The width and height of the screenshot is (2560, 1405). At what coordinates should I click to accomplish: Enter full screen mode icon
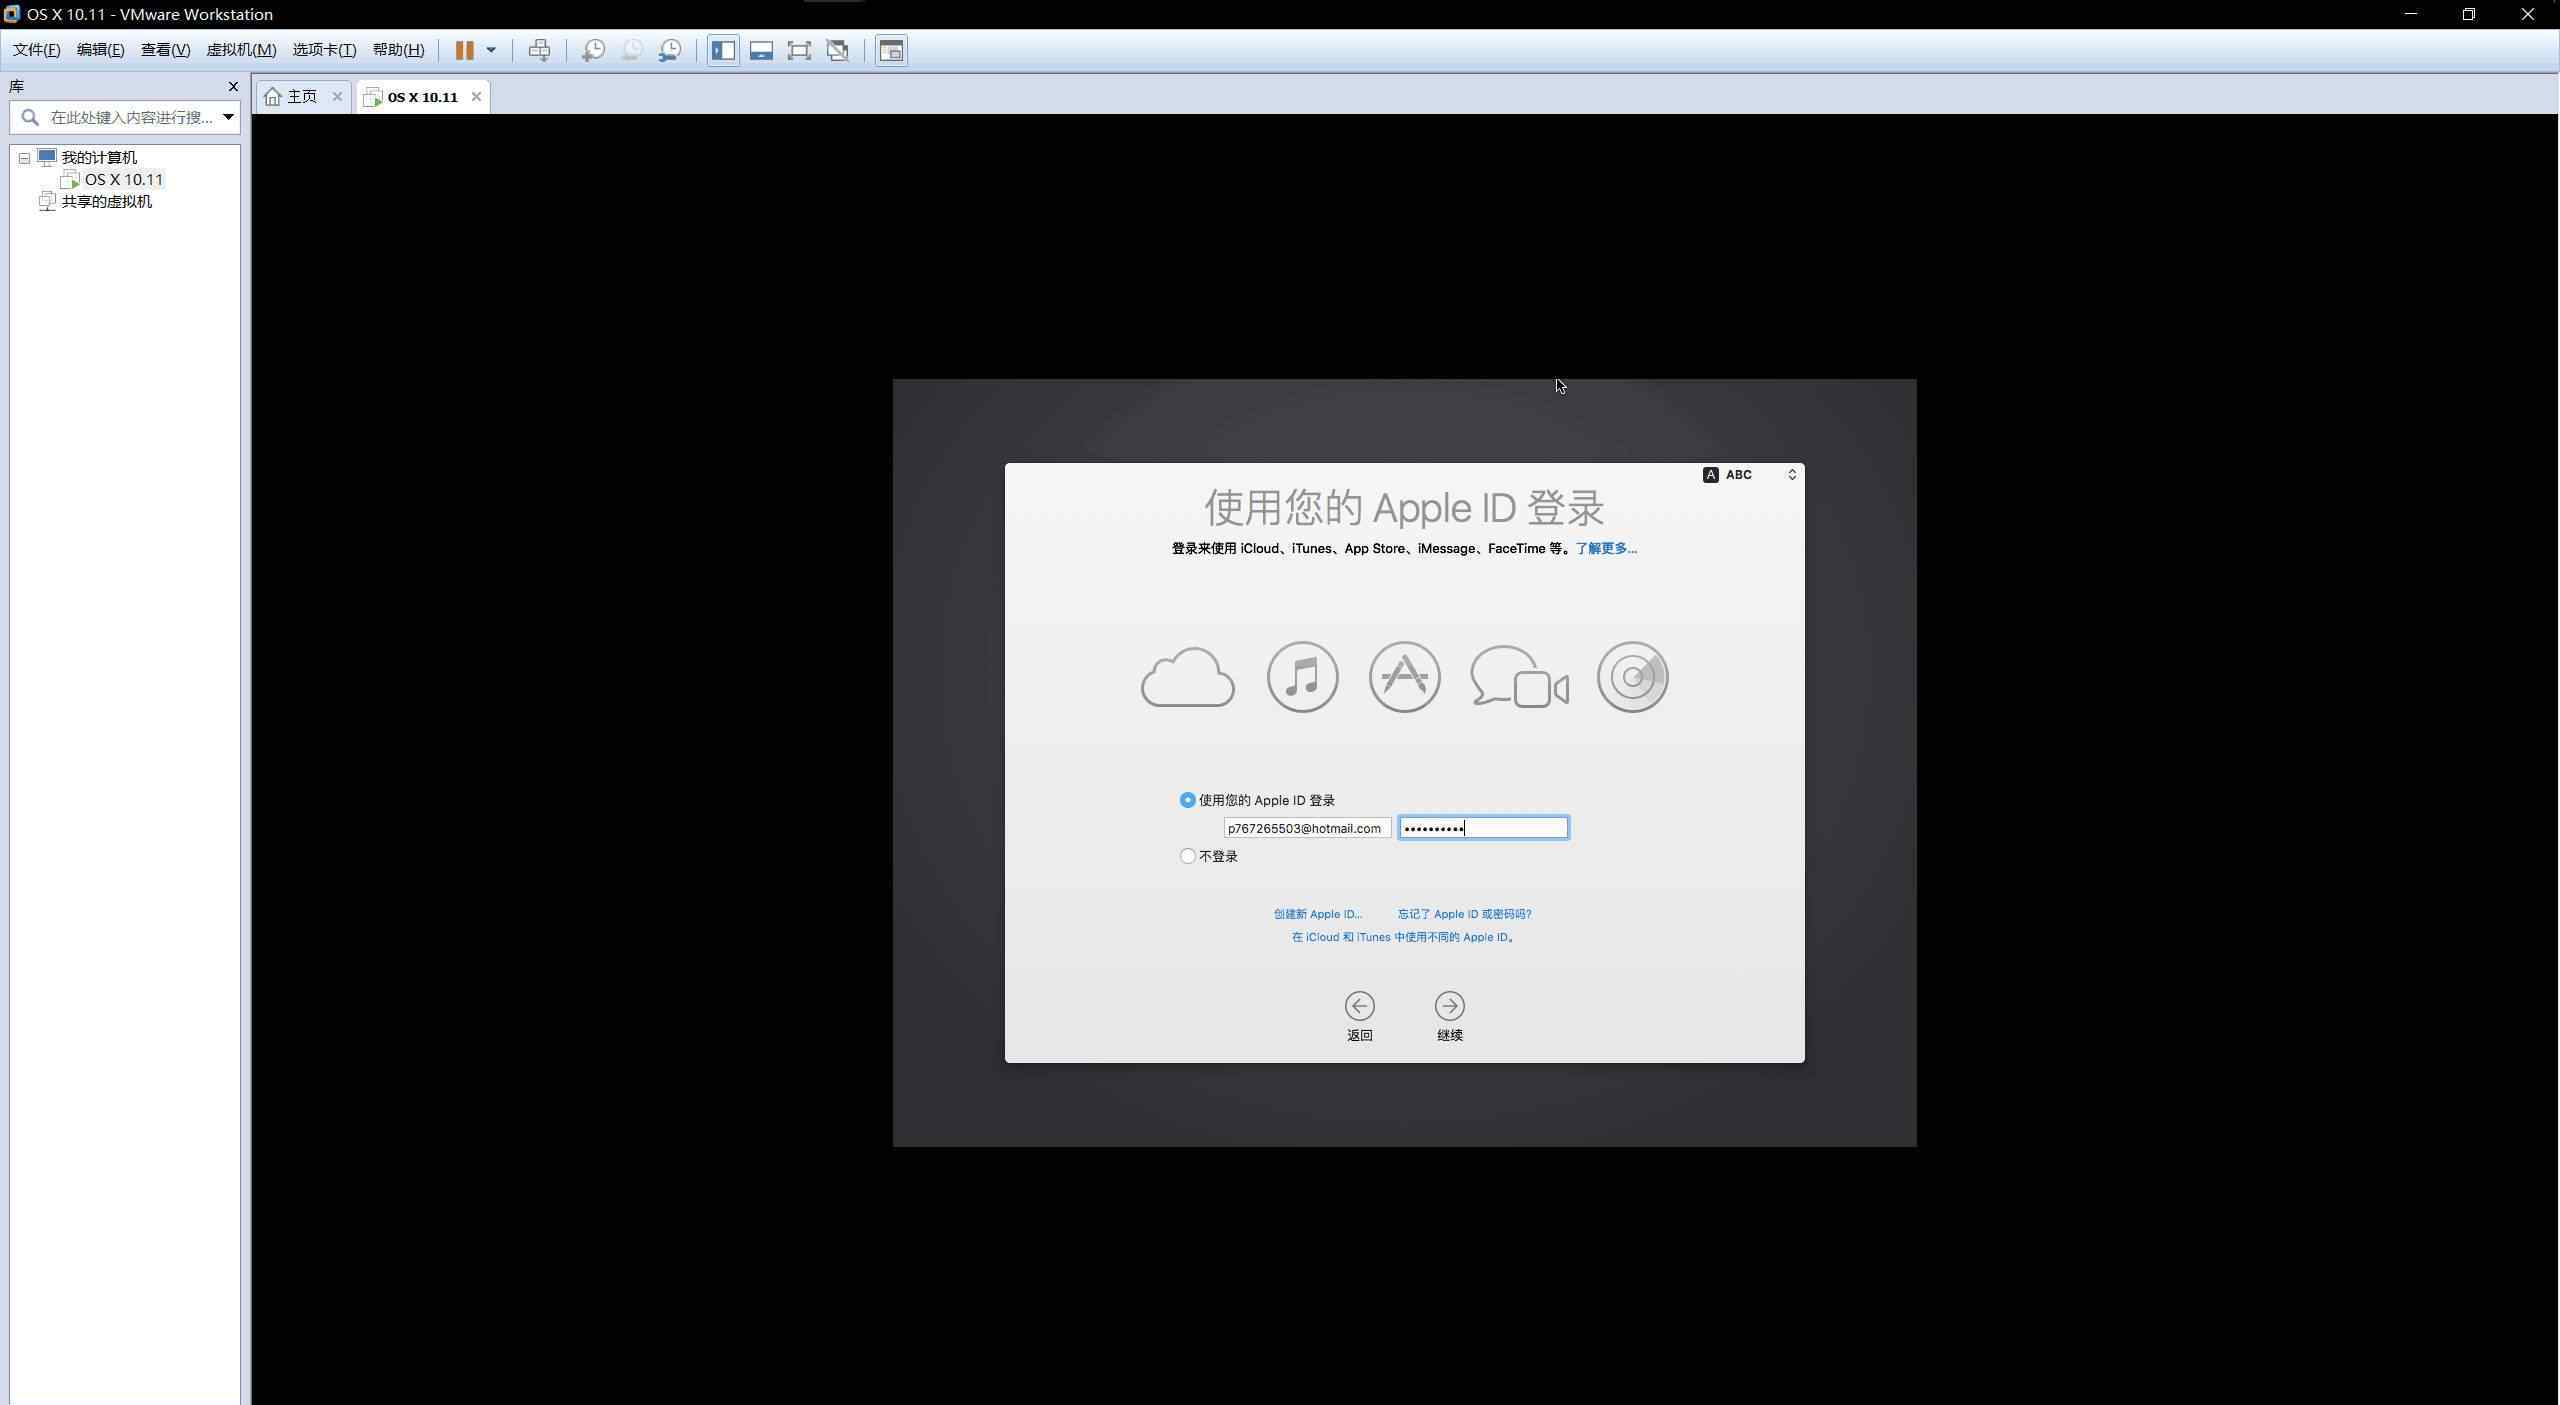click(799, 50)
